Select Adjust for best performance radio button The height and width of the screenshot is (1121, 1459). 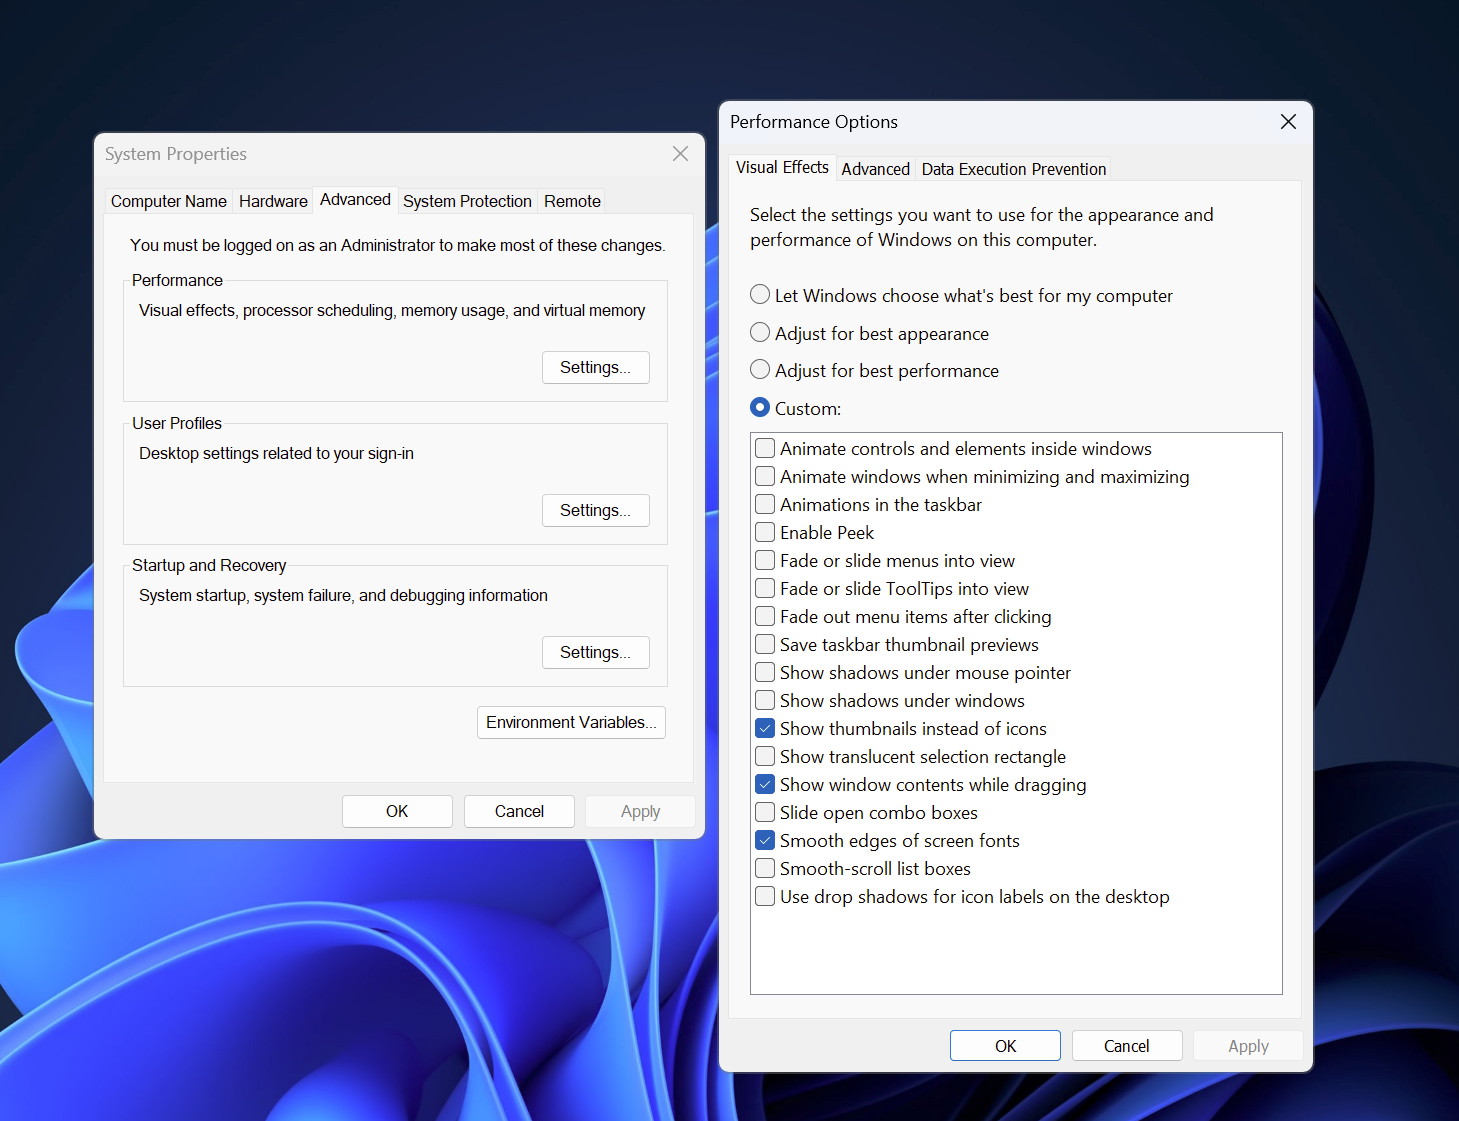tap(760, 370)
